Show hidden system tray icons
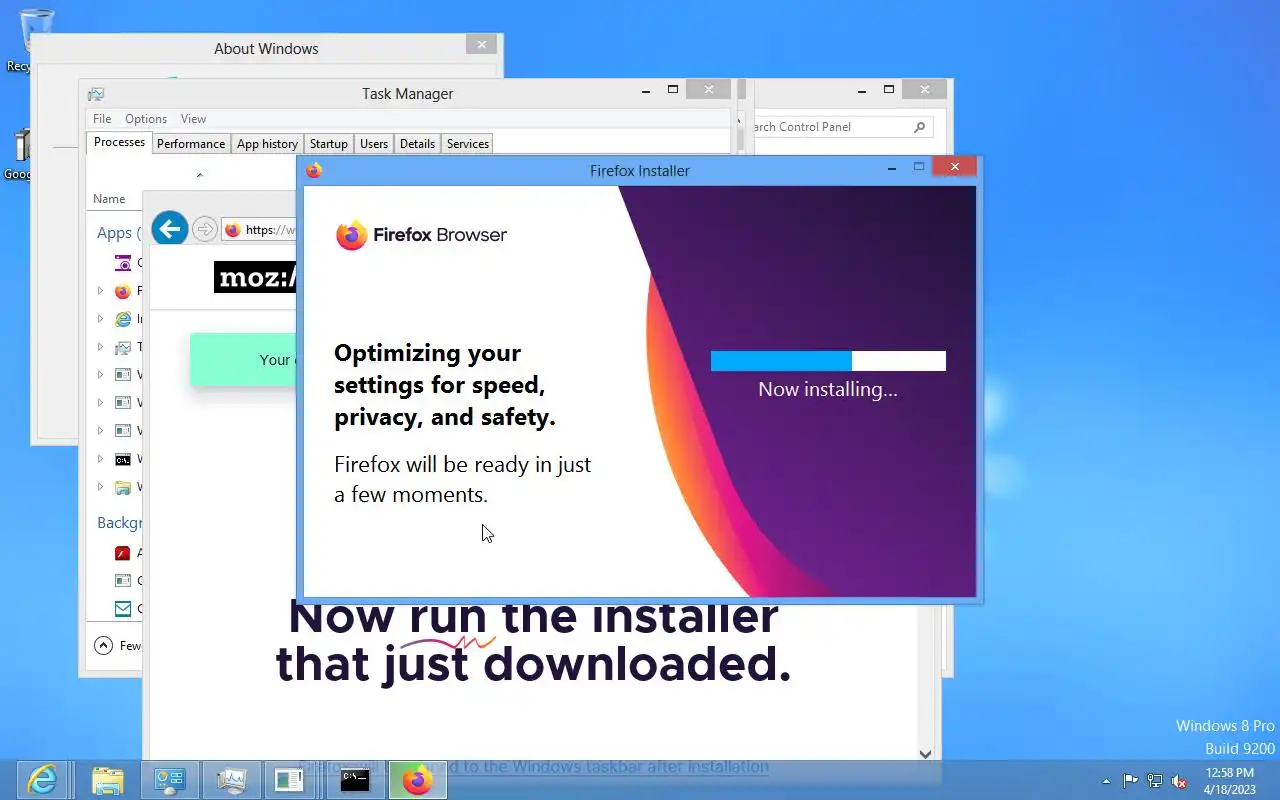 (x=1106, y=781)
